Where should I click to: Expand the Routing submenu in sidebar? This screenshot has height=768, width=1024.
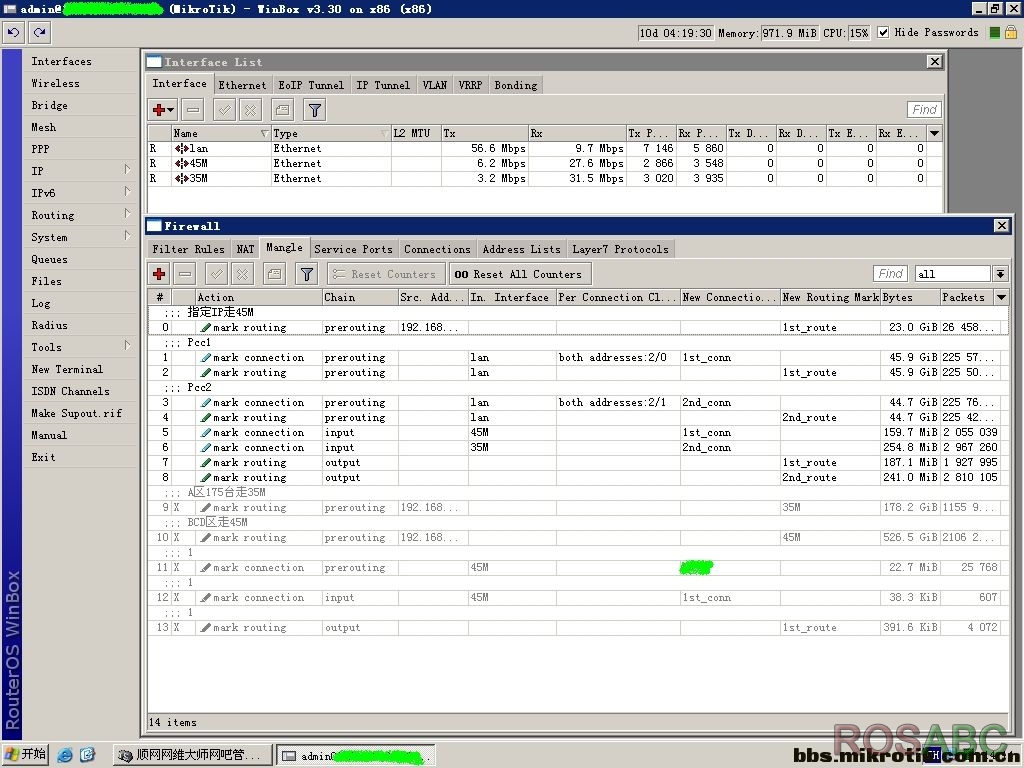coord(127,214)
